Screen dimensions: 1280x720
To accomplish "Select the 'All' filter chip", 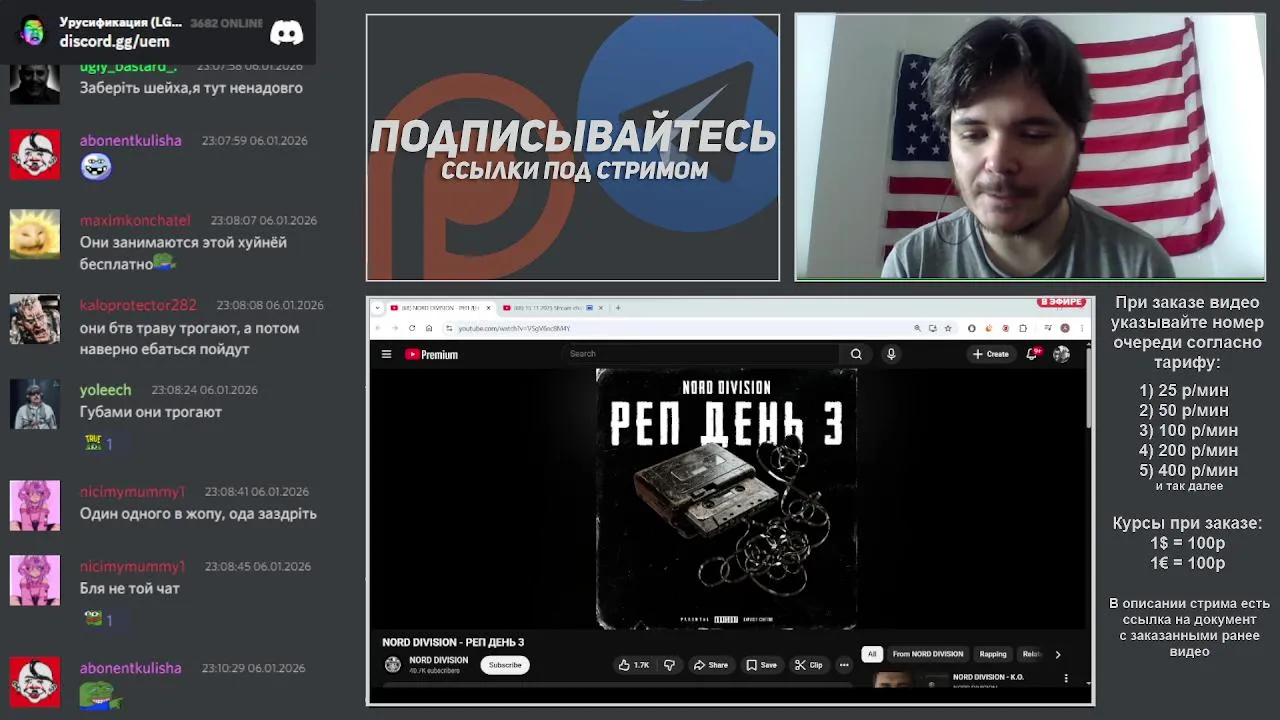I will 872,654.
